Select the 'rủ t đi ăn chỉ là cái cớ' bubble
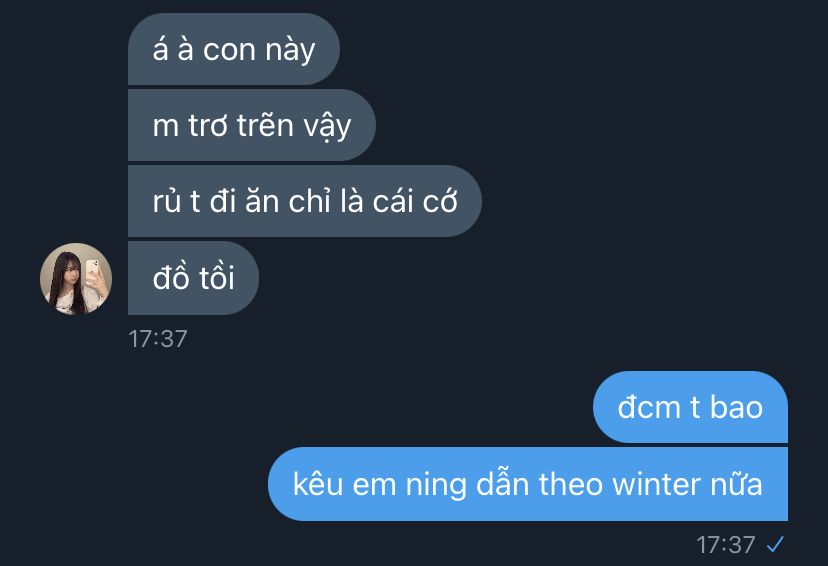The image size is (828, 566). [305, 202]
